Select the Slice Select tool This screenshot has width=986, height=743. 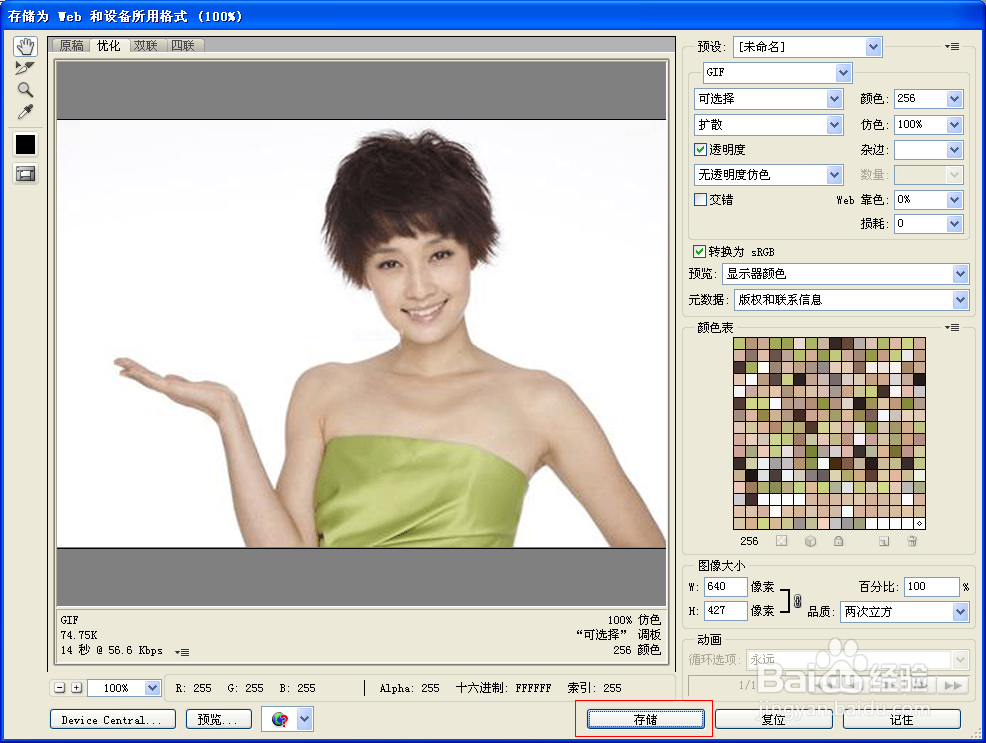25,68
